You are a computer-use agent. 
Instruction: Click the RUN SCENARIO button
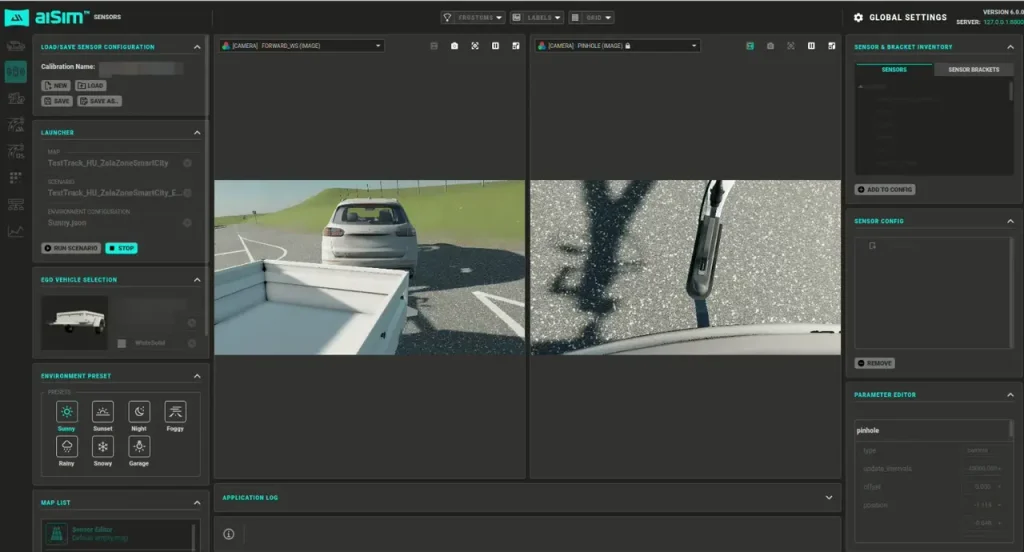[71, 248]
